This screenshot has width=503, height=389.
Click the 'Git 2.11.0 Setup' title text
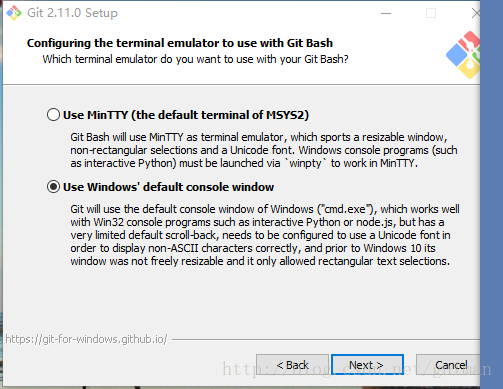click(x=72, y=13)
